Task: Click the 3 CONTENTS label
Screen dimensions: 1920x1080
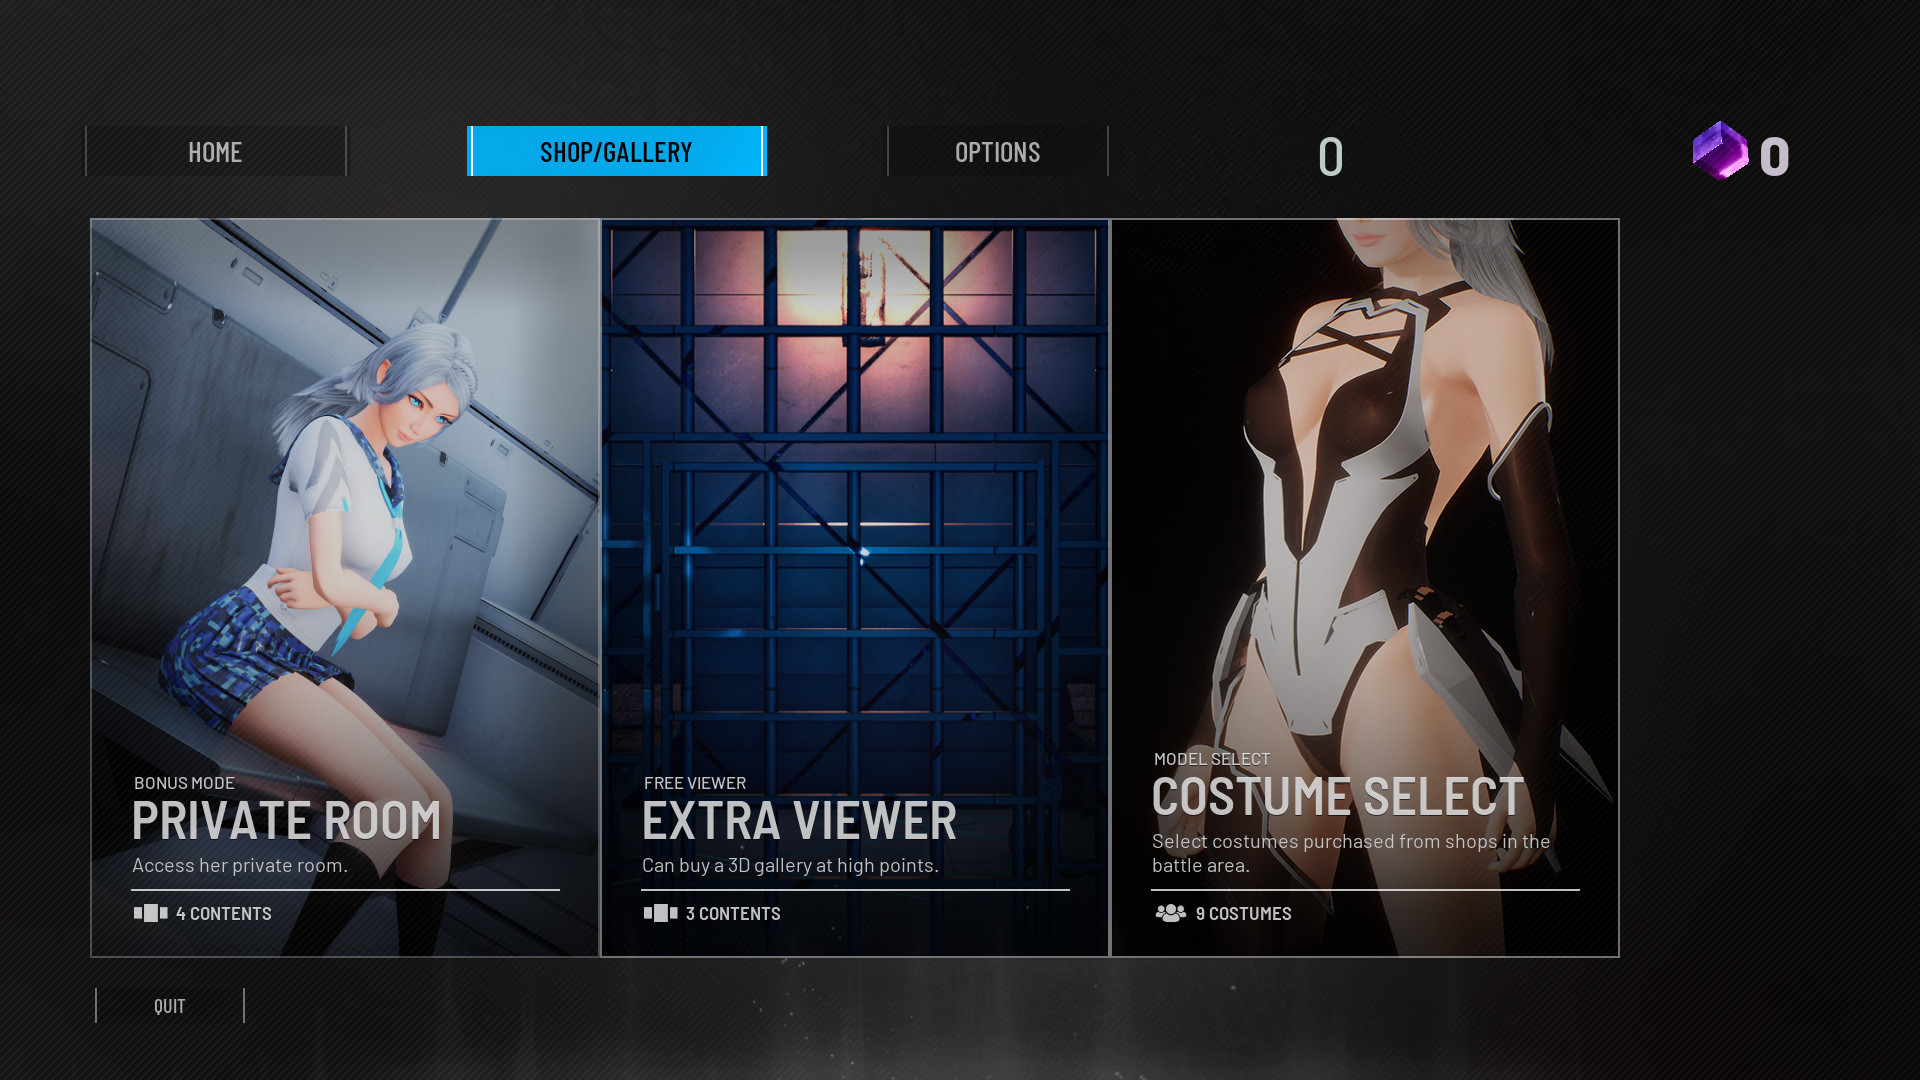Action: pyautogui.click(x=733, y=914)
